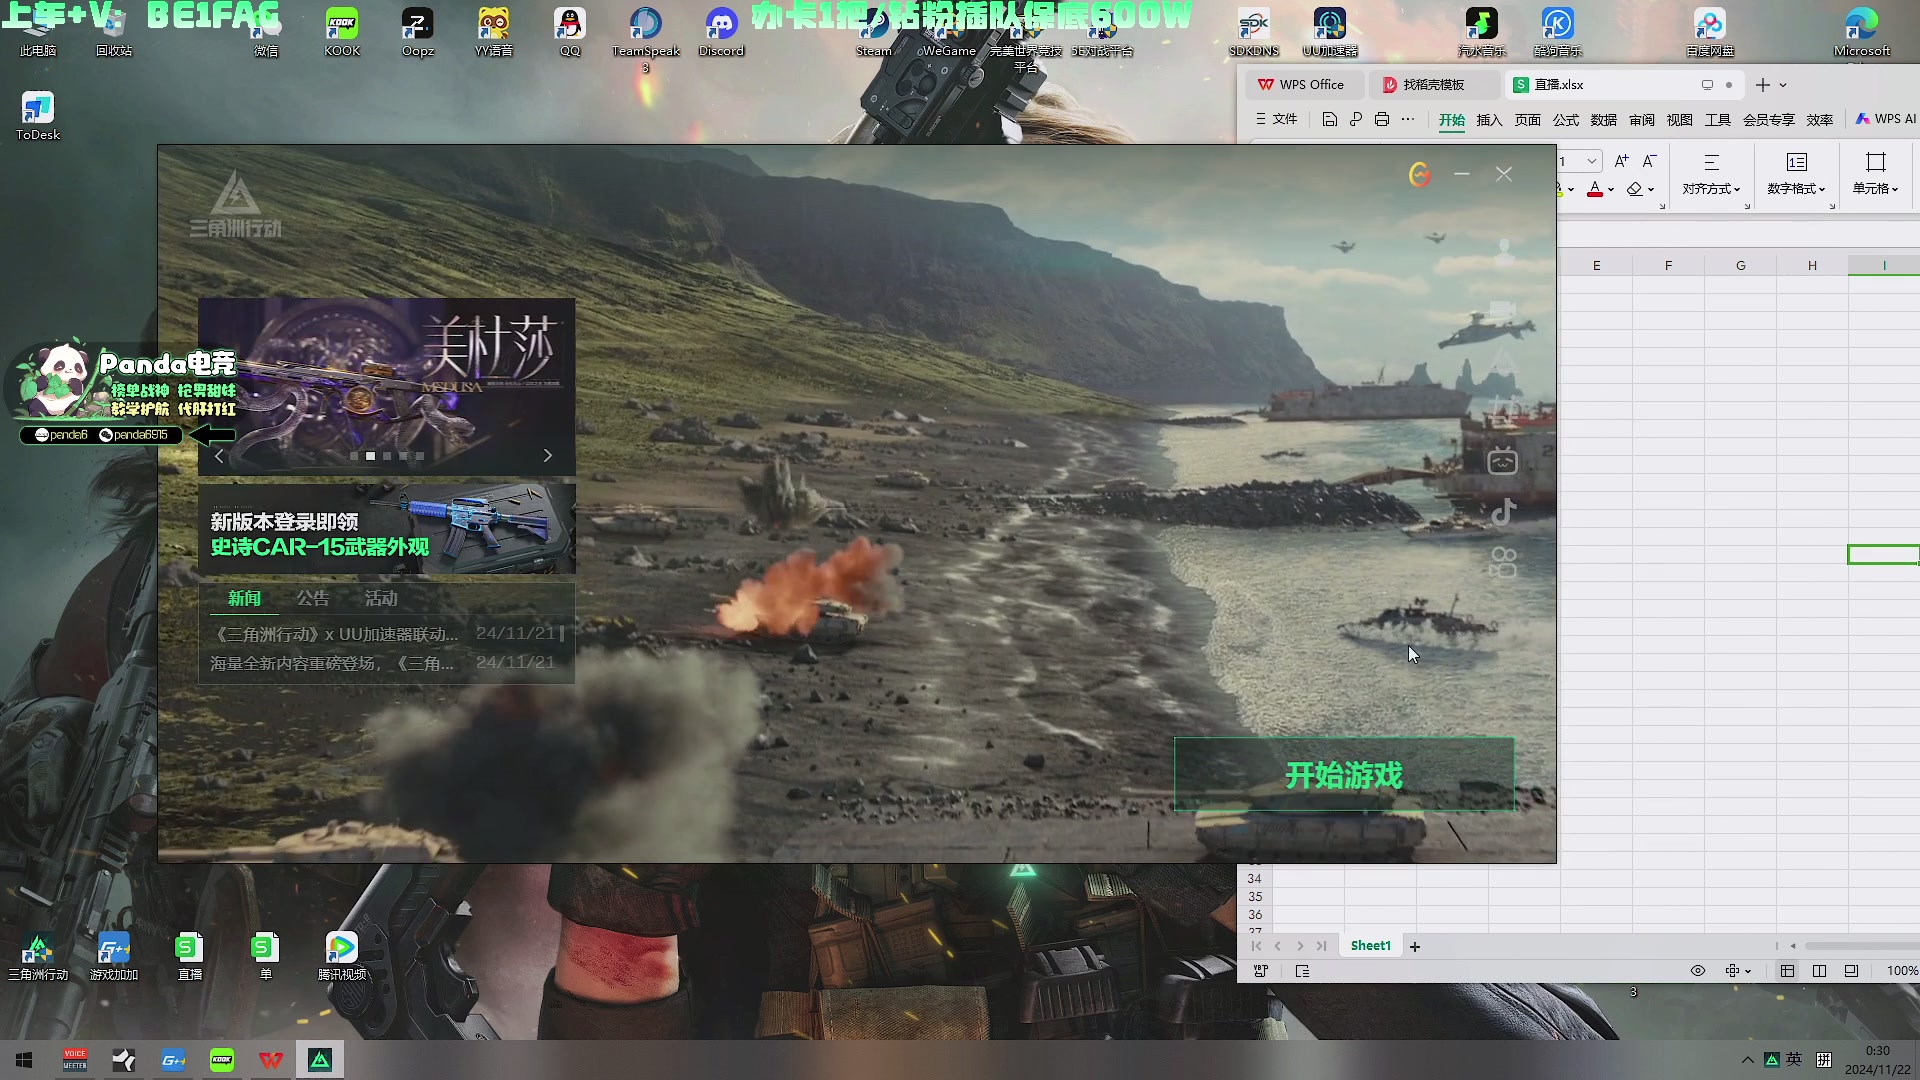Open the CAR-15 weapon skin promo banner
The width and height of the screenshot is (1920, 1080).
click(387, 529)
